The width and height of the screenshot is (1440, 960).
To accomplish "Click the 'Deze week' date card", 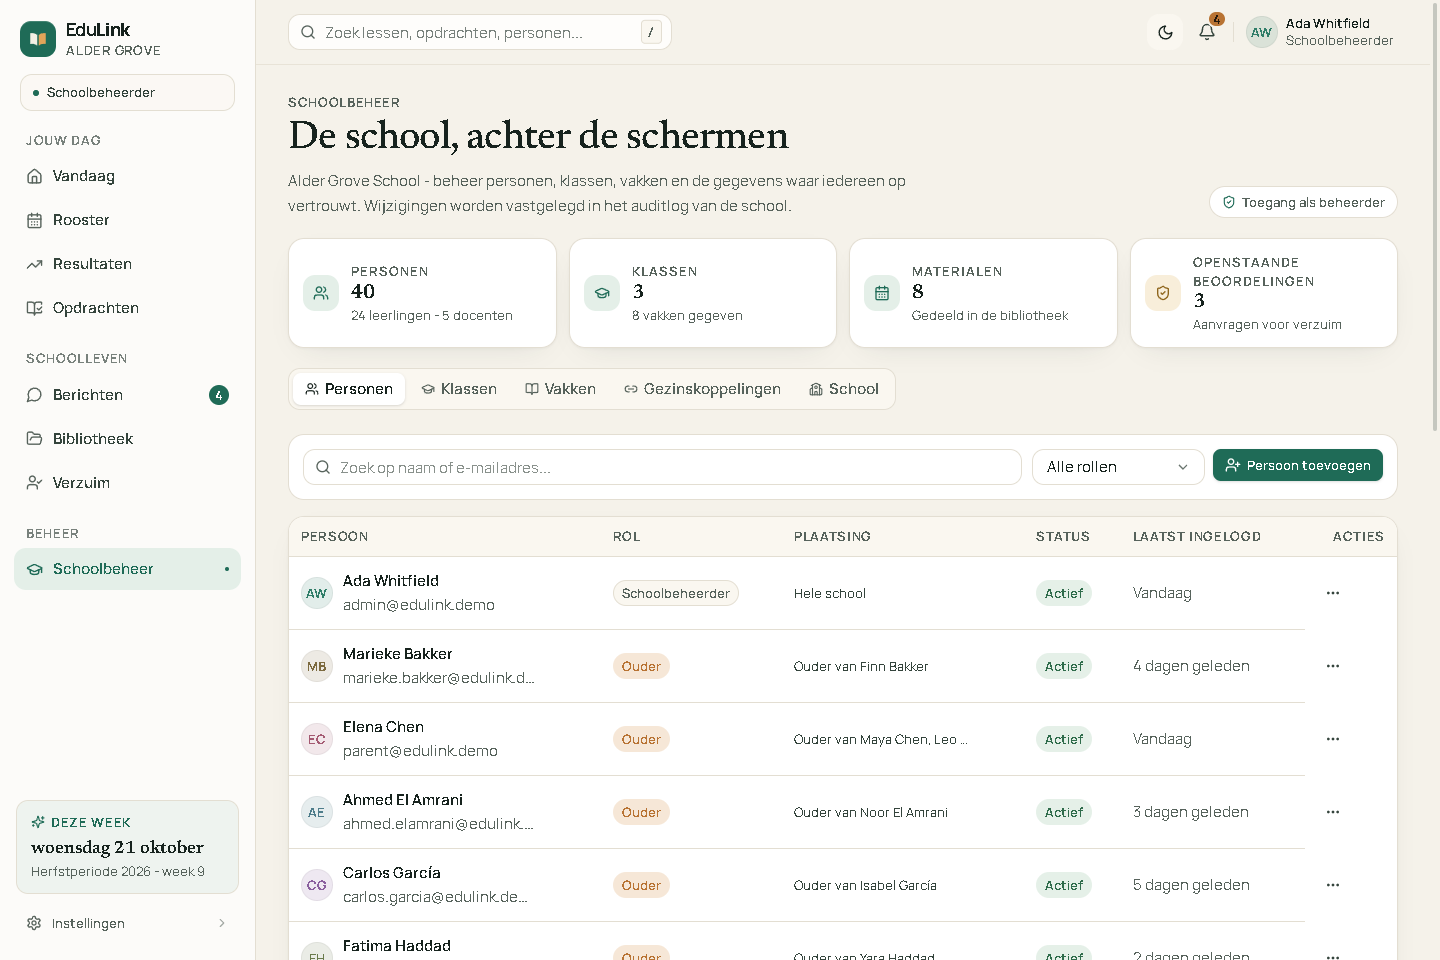I will (x=127, y=847).
